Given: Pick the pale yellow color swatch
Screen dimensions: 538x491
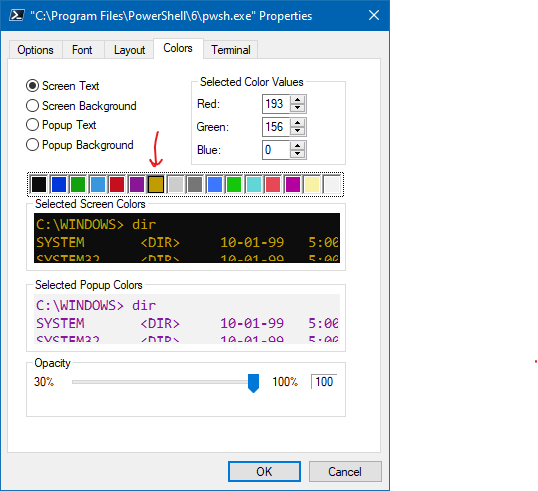Looking at the screenshot, I should 312,185.
